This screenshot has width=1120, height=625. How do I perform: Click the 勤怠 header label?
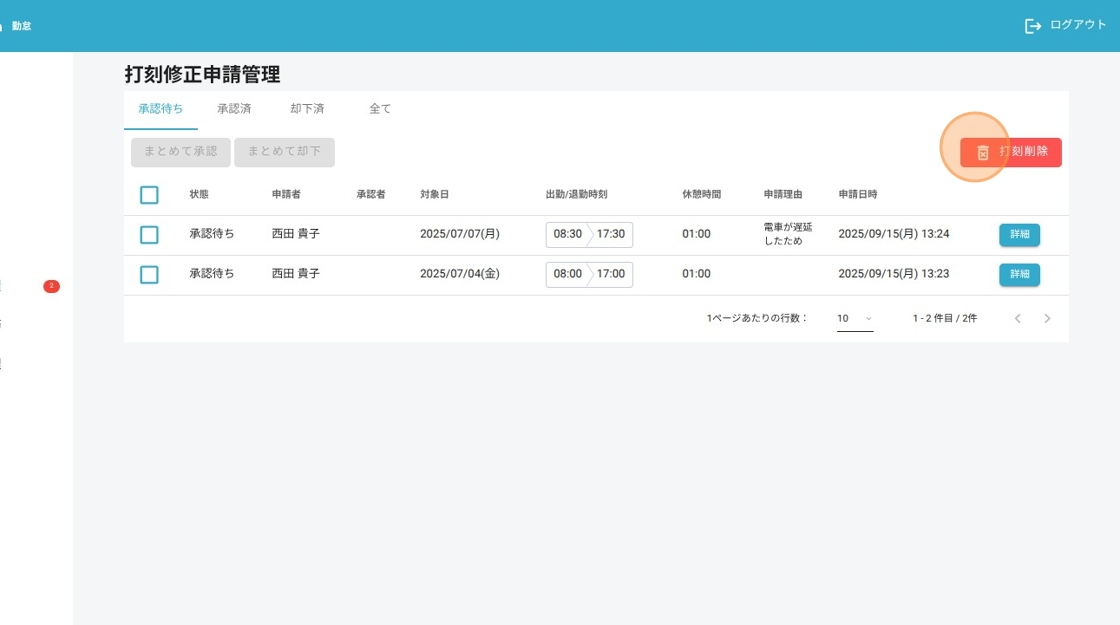coord(21,26)
